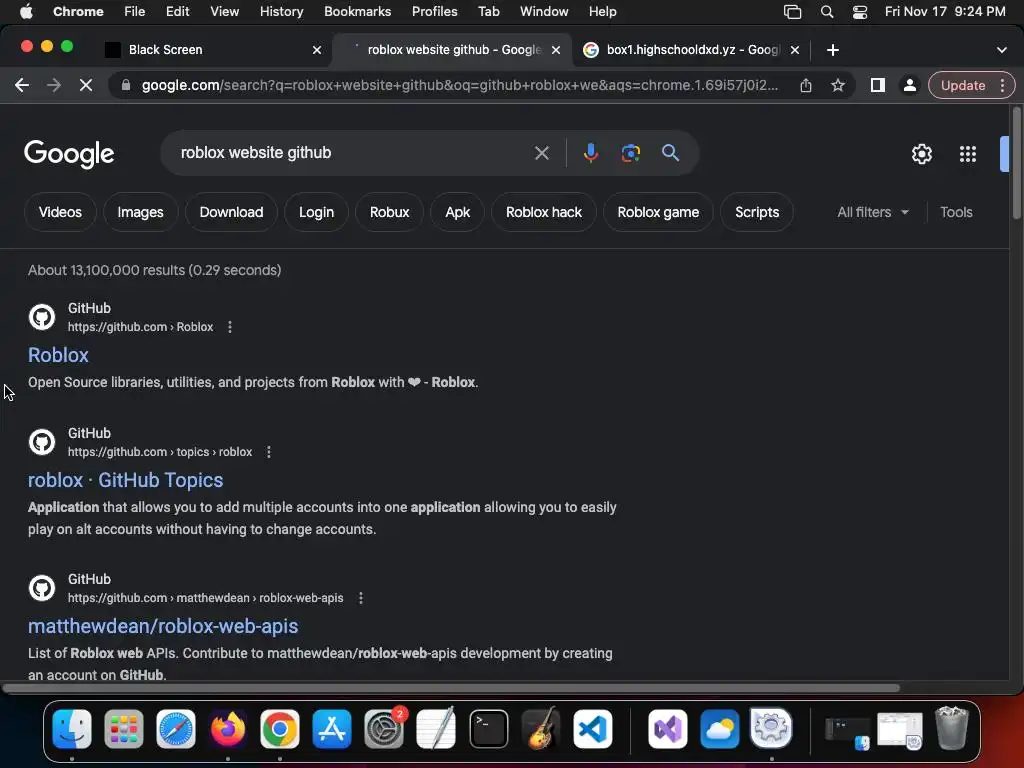Filter results by Videos
The width and height of the screenshot is (1024, 768).
click(60, 212)
